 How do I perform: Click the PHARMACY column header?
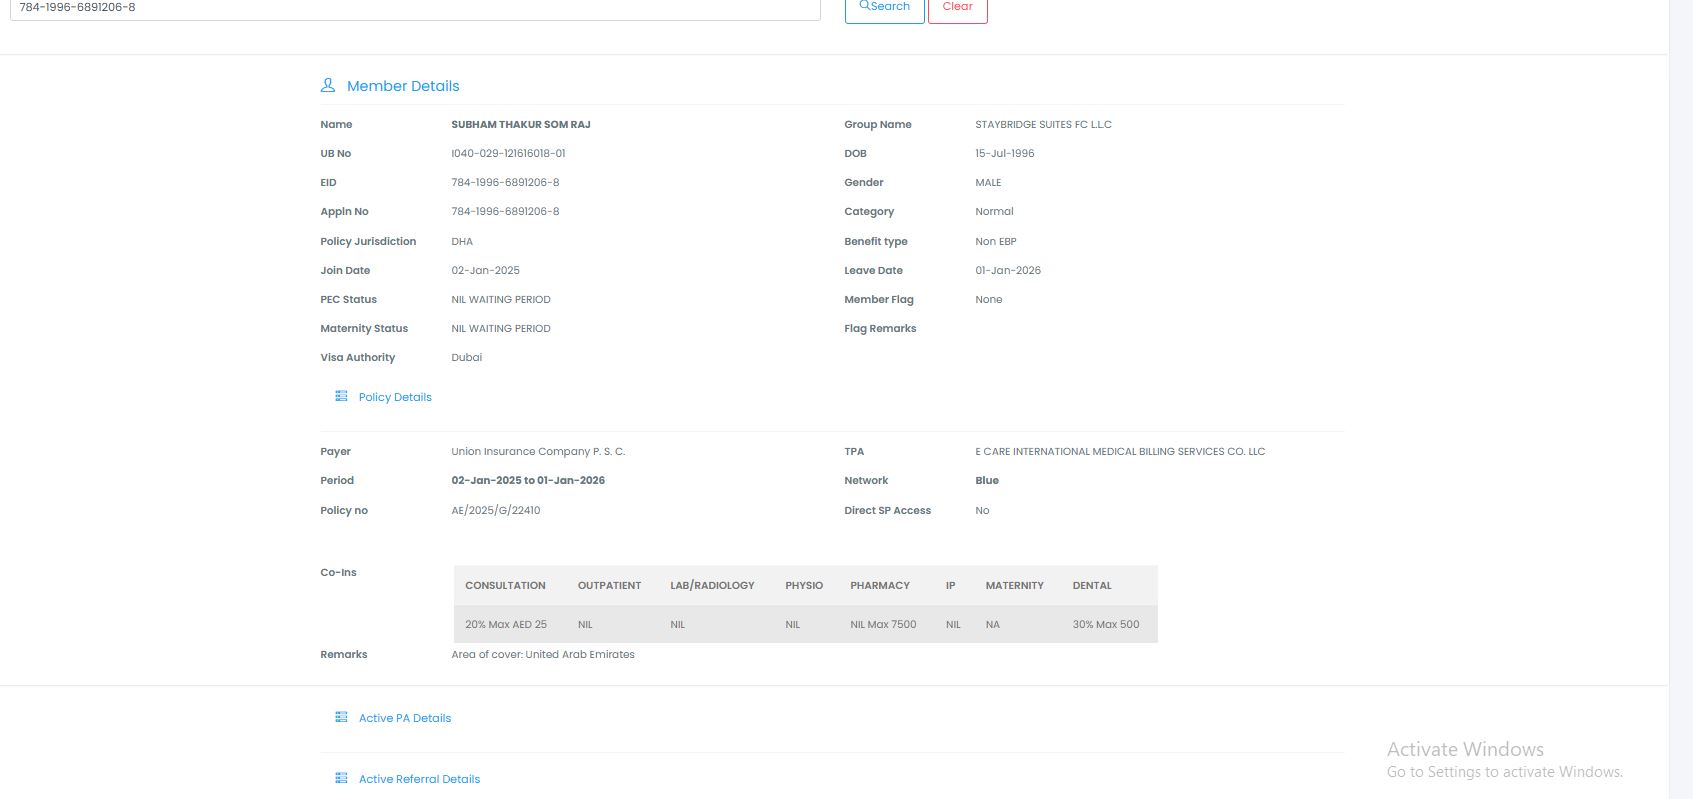[x=880, y=586]
